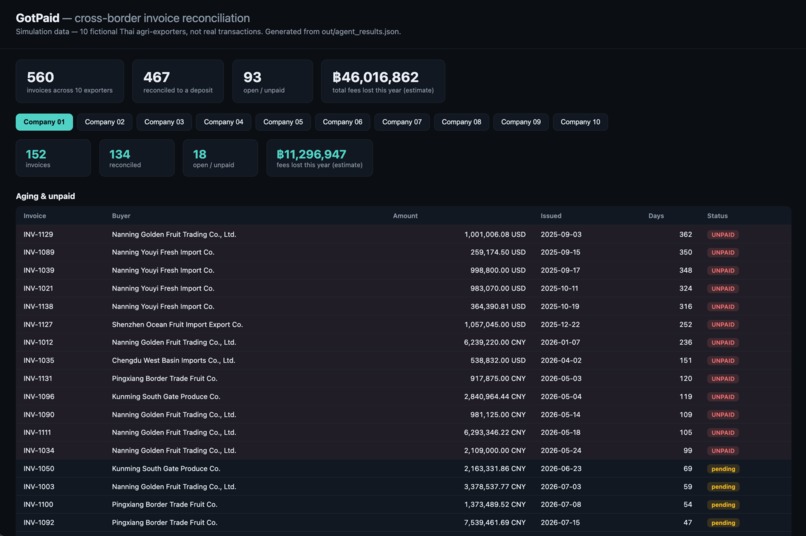Click the issued date 2026-01-07
806x536 pixels.
point(560,342)
